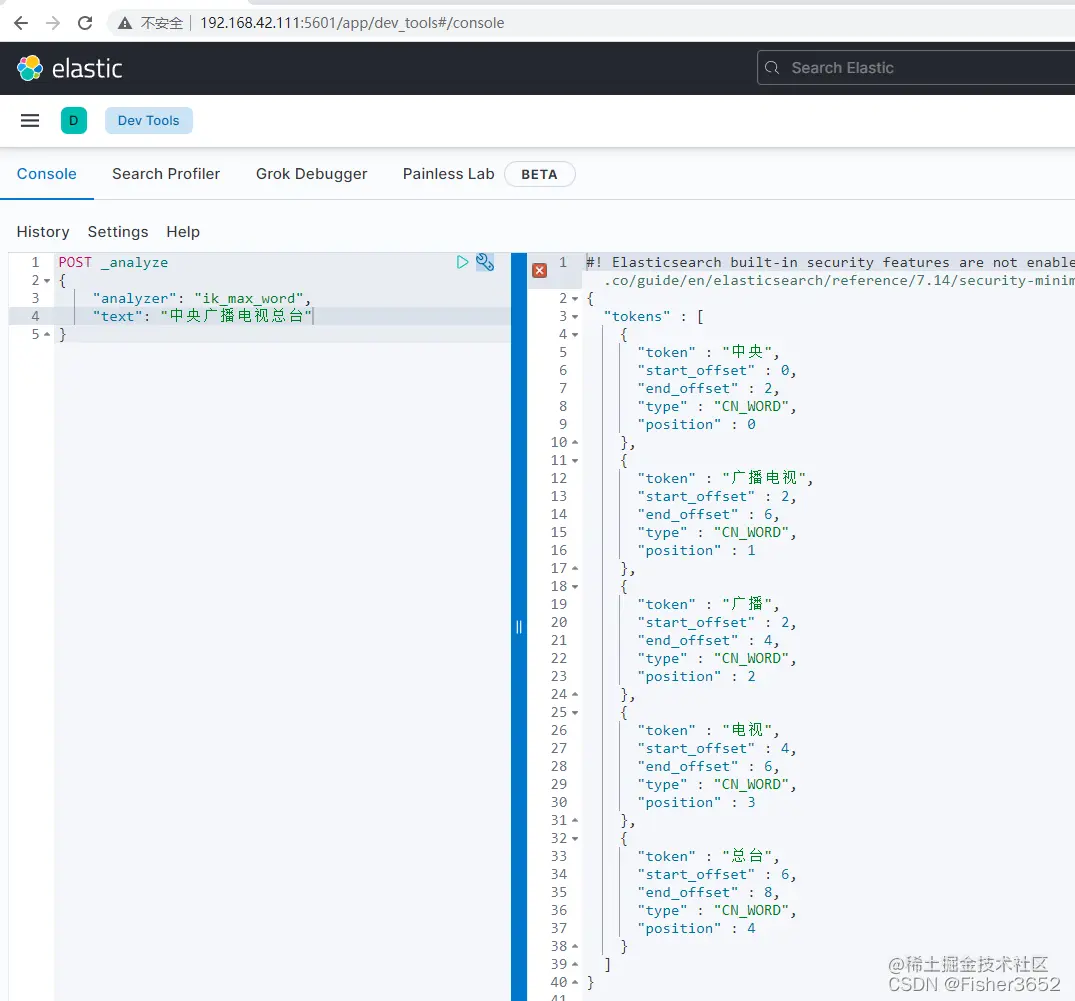Click the token "电视" on line 26
Viewport: 1075px width, 1001px height.
click(747, 730)
